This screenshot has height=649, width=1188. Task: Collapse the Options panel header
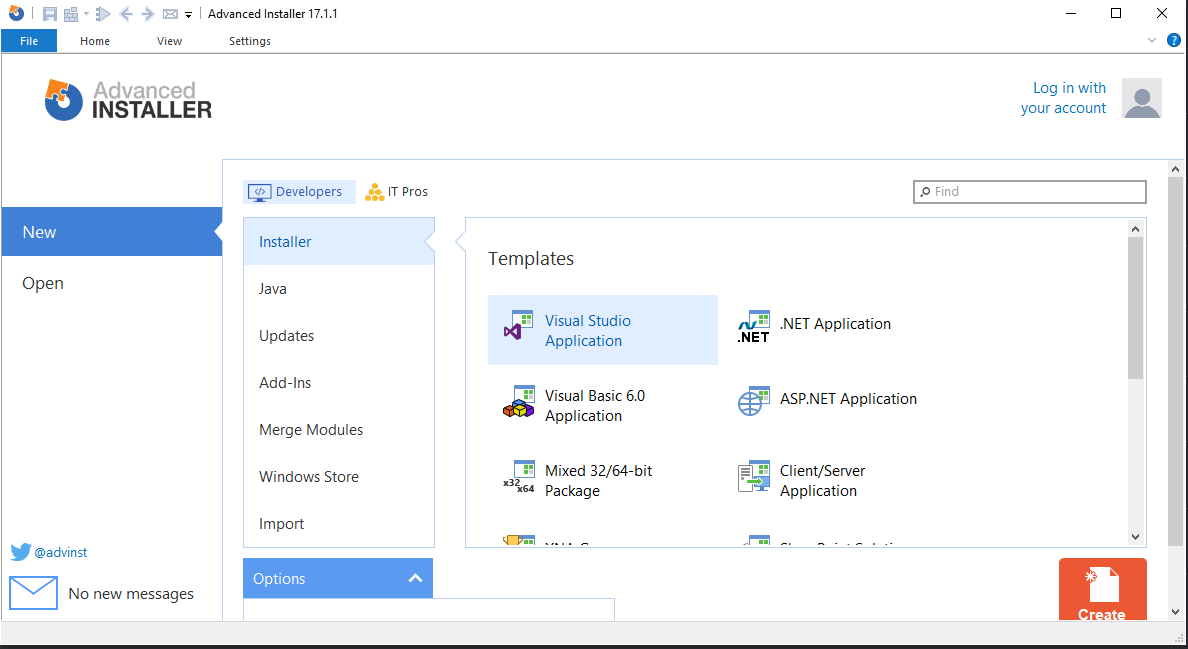pyautogui.click(x=338, y=578)
